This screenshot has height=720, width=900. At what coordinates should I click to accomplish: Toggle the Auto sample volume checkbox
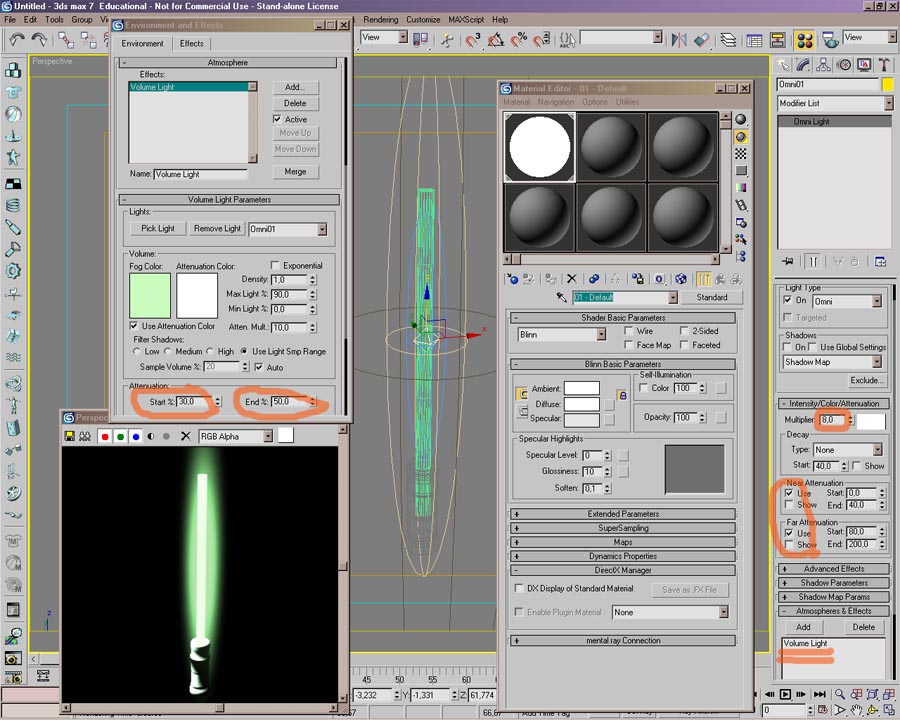(x=259, y=367)
